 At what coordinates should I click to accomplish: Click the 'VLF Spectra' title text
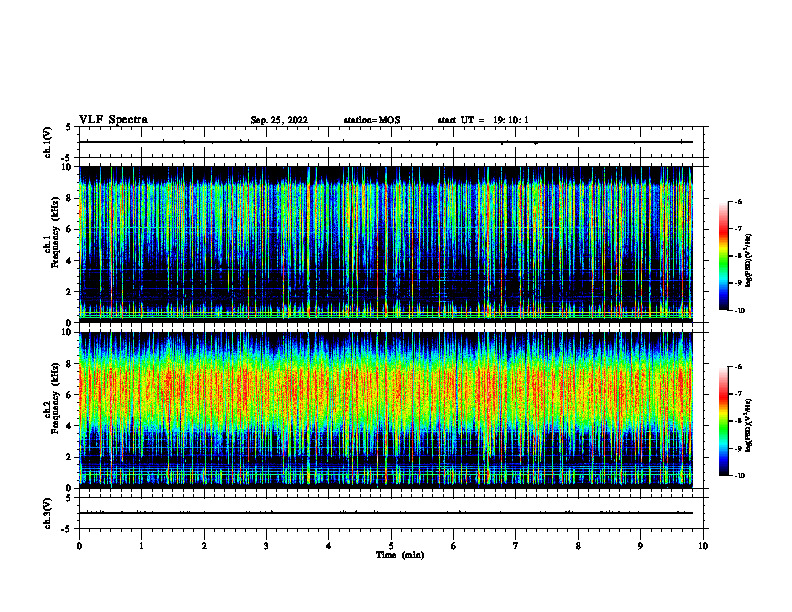pyautogui.click(x=113, y=120)
